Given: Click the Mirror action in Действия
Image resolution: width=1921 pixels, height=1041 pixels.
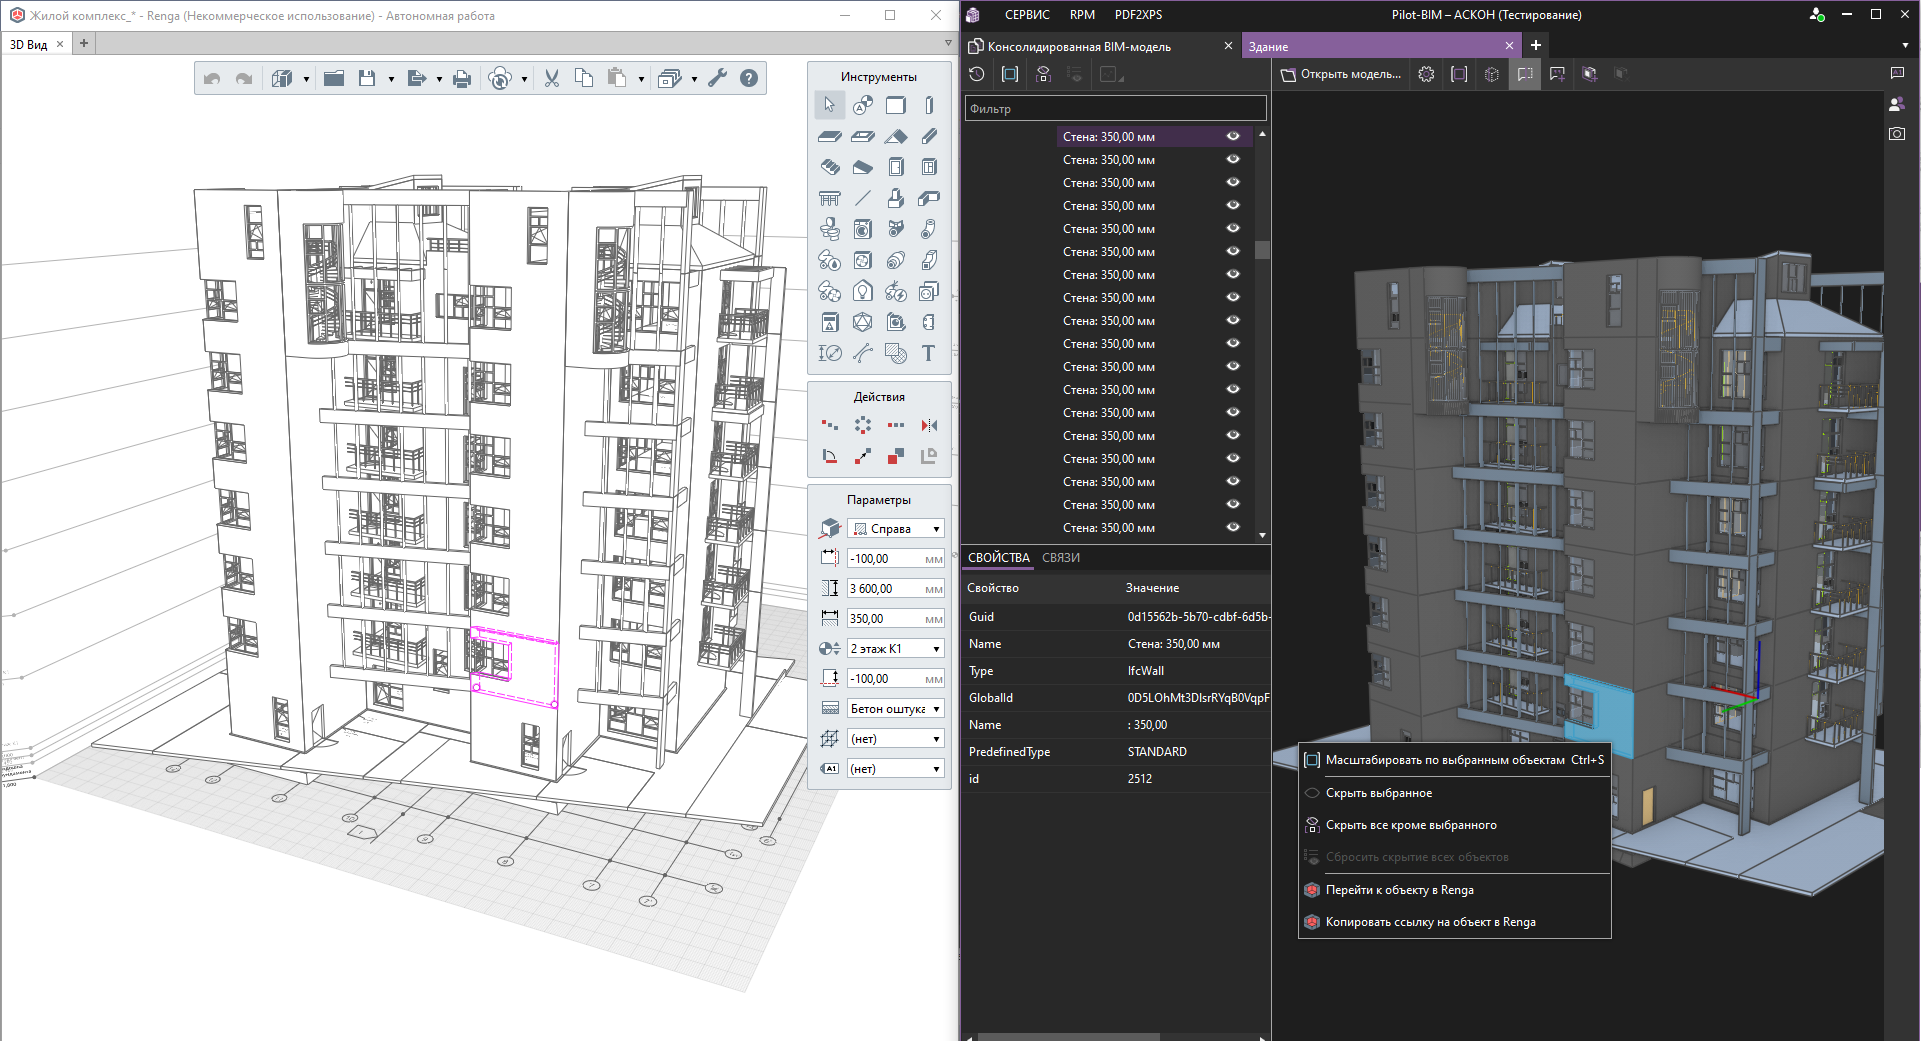Looking at the screenshot, I should pyautogui.click(x=929, y=425).
